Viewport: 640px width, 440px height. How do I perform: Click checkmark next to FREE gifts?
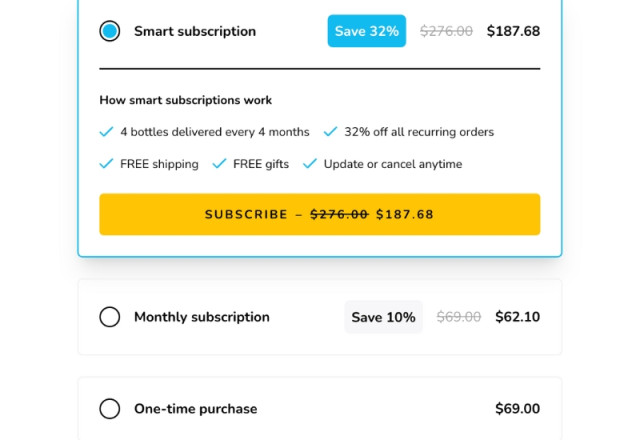pos(219,164)
